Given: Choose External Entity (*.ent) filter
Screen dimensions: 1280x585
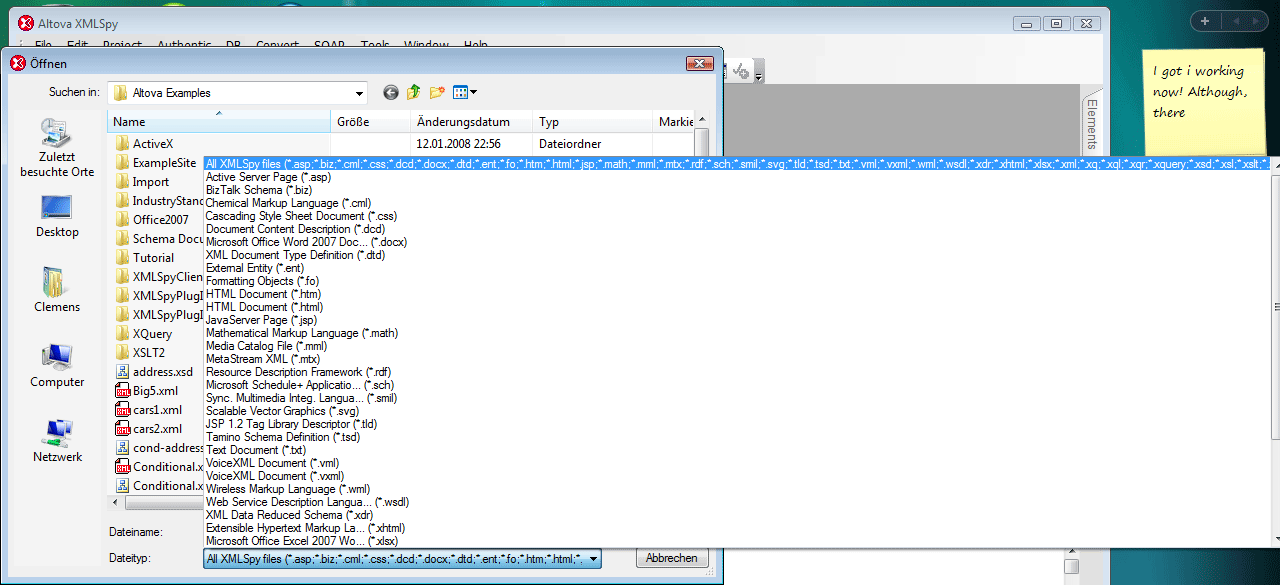Looking at the screenshot, I should [x=254, y=268].
